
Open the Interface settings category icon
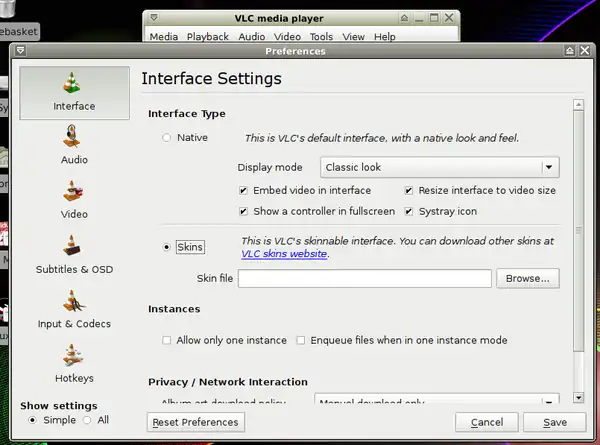click(75, 84)
